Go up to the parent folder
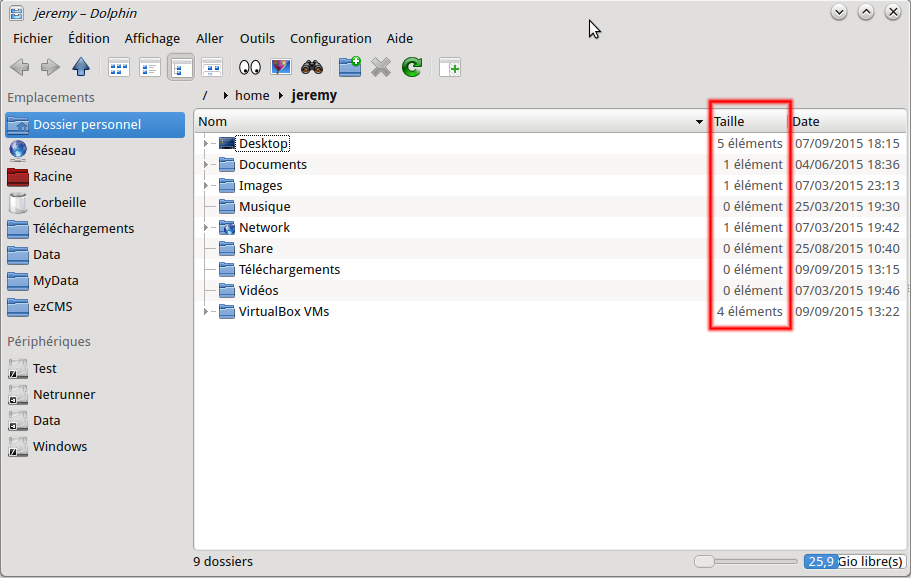911x578 pixels. tap(81, 68)
